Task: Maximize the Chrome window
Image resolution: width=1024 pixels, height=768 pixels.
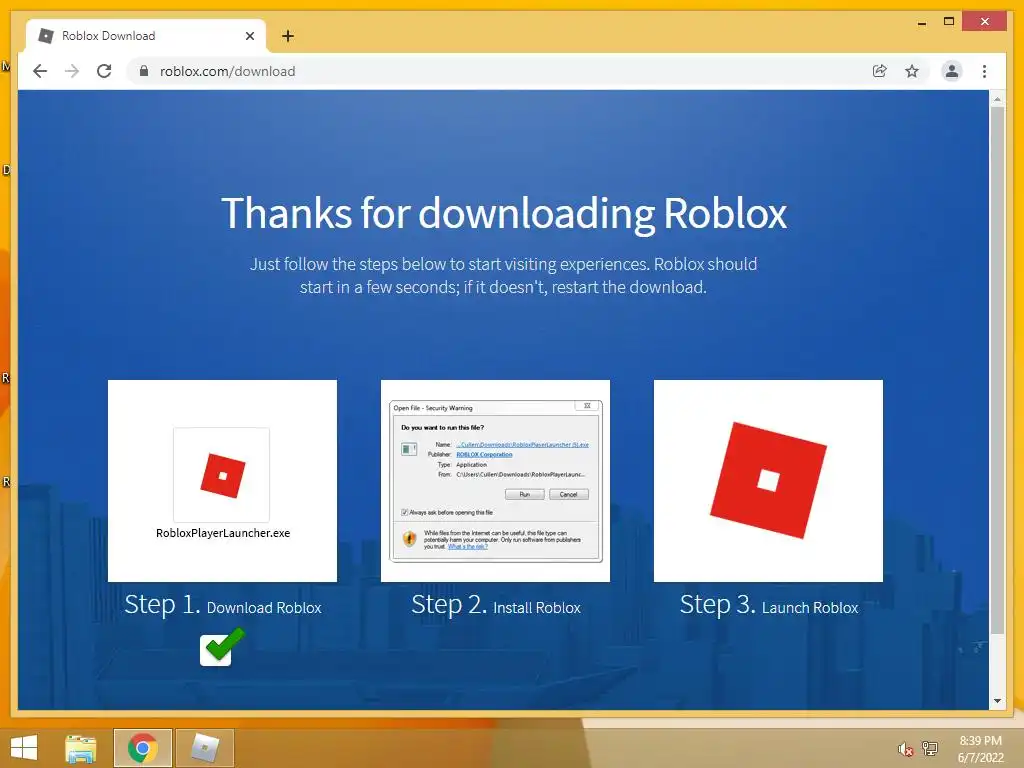Action: 949,22
